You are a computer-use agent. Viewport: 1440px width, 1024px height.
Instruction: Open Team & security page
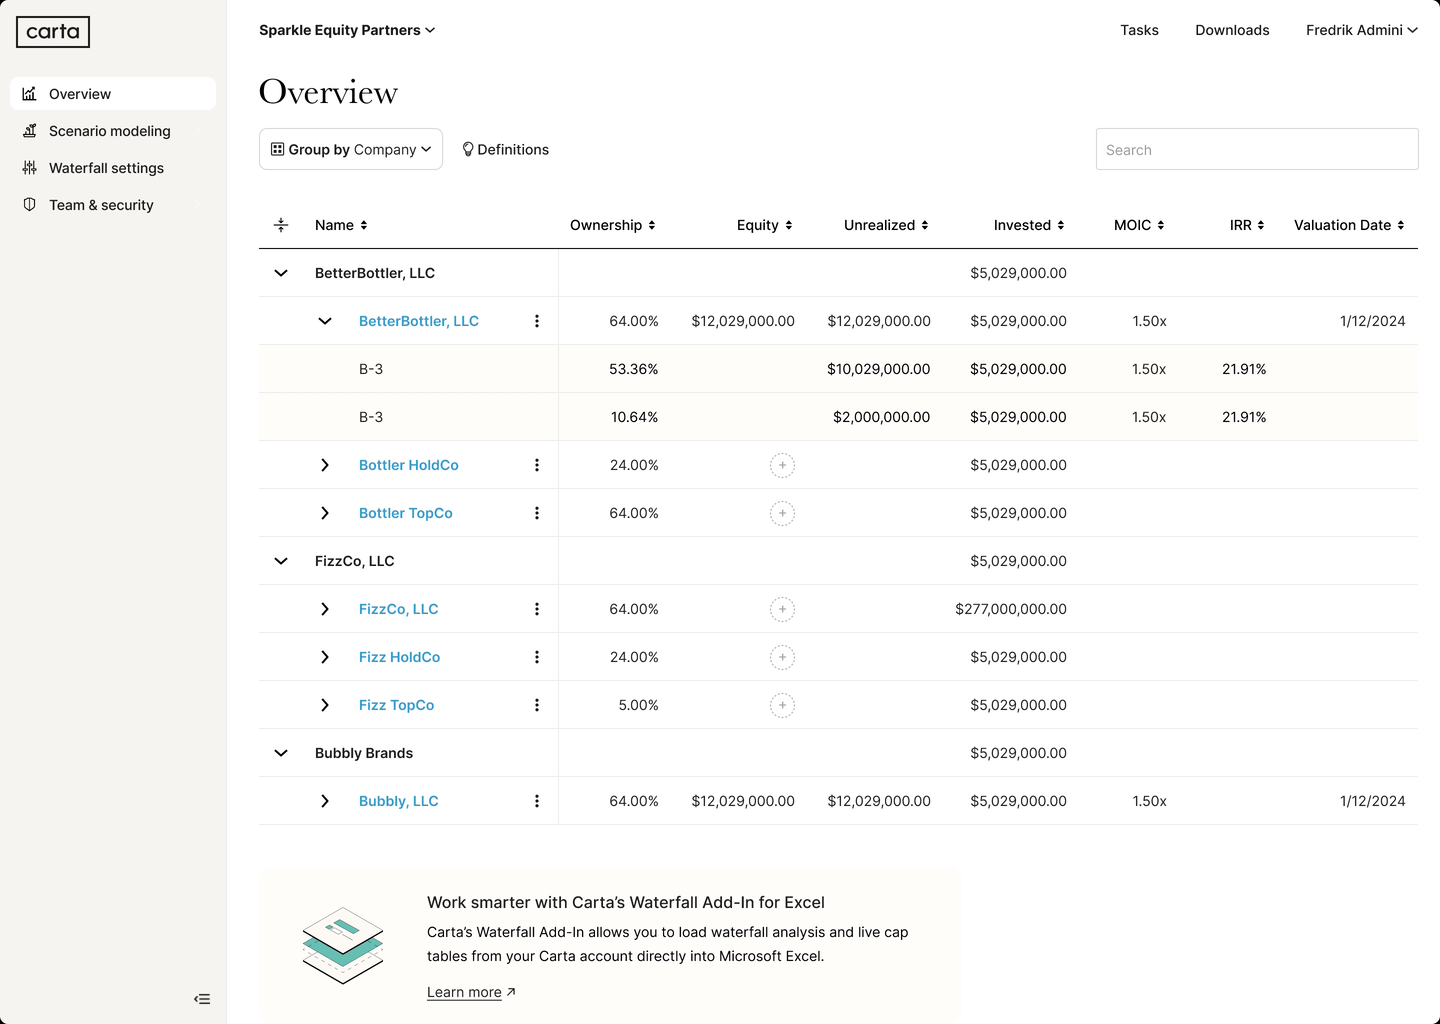point(113,205)
